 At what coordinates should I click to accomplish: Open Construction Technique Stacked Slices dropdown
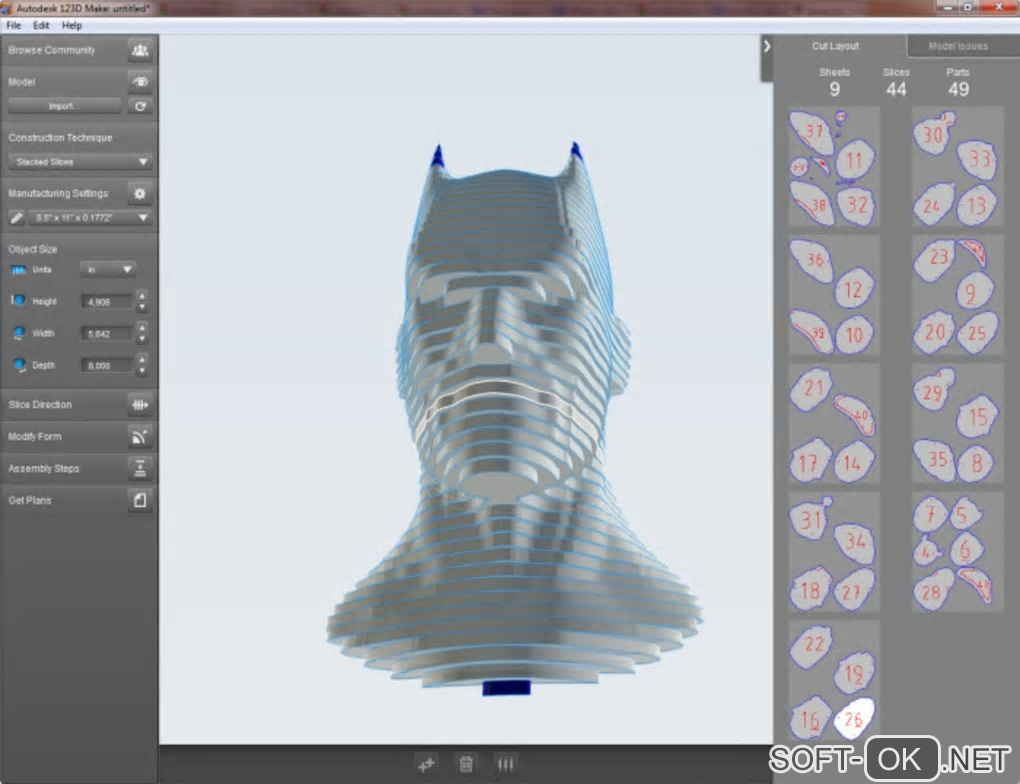[81, 161]
